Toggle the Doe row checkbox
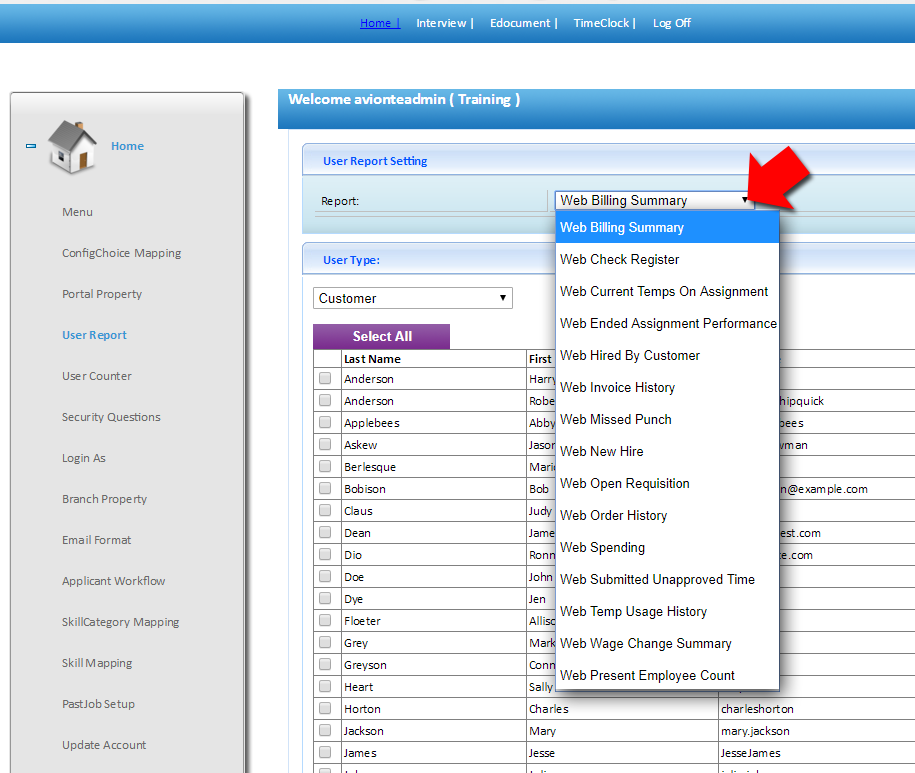This screenshot has width=915, height=773. (325, 576)
